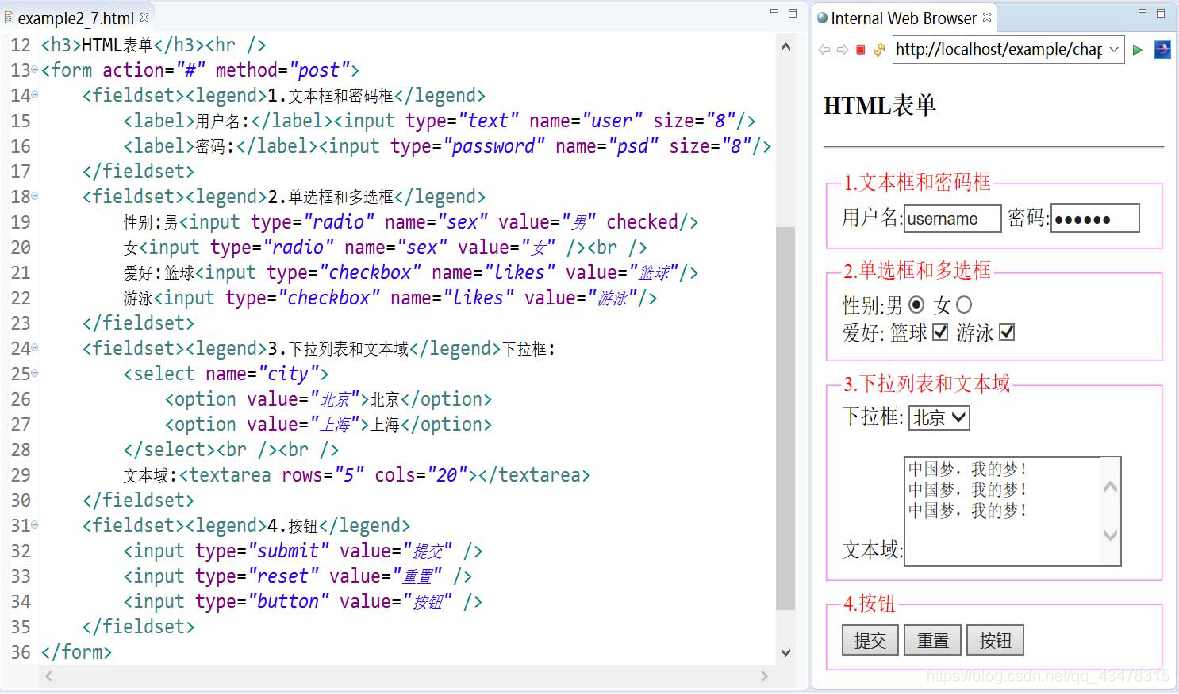Select the 男 radio button
Viewport: 1179px width, 694px height.
(x=916, y=305)
